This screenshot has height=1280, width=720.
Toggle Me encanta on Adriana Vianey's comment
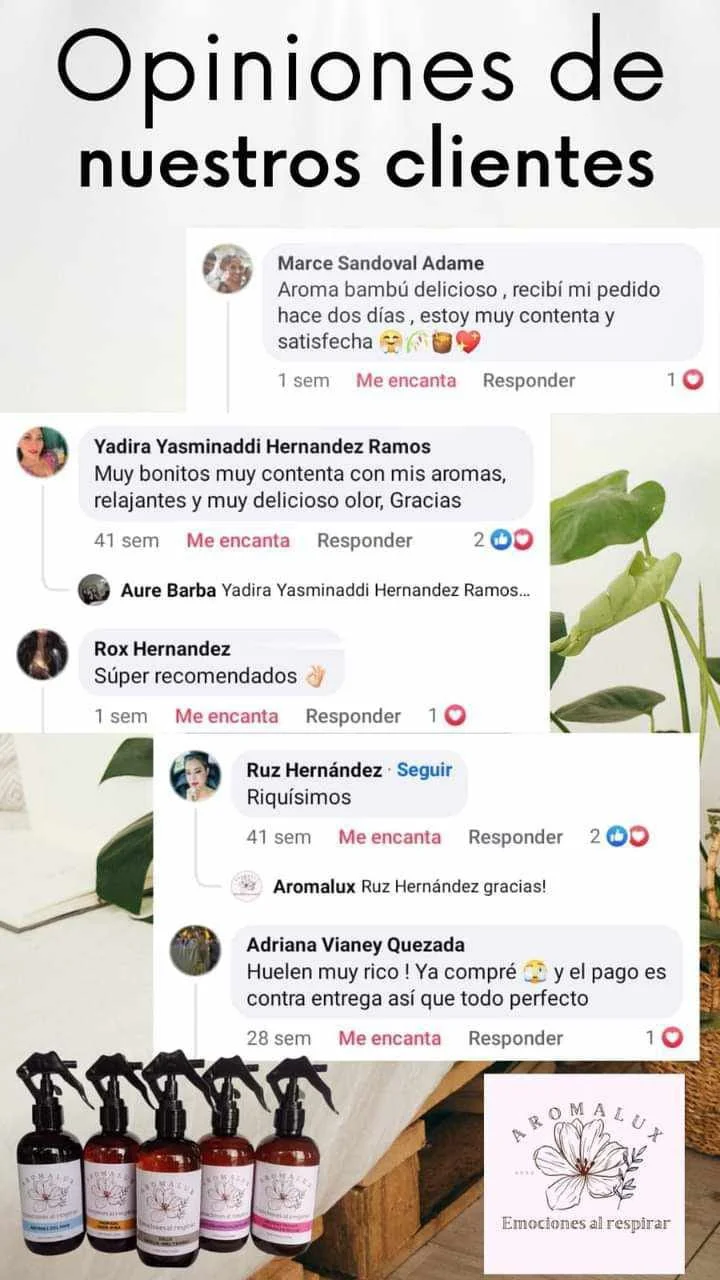pyautogui.click(x=389, y=1038)
